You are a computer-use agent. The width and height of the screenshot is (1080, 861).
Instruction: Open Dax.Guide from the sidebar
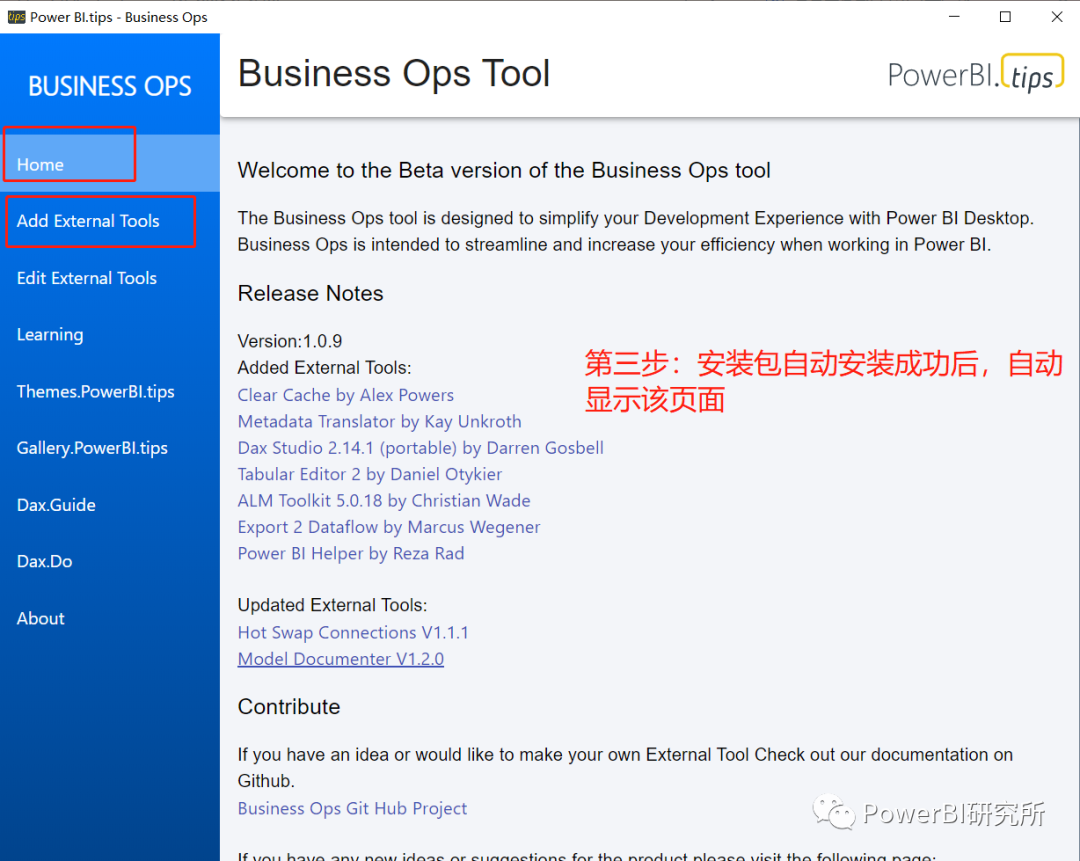coord(110,505)
